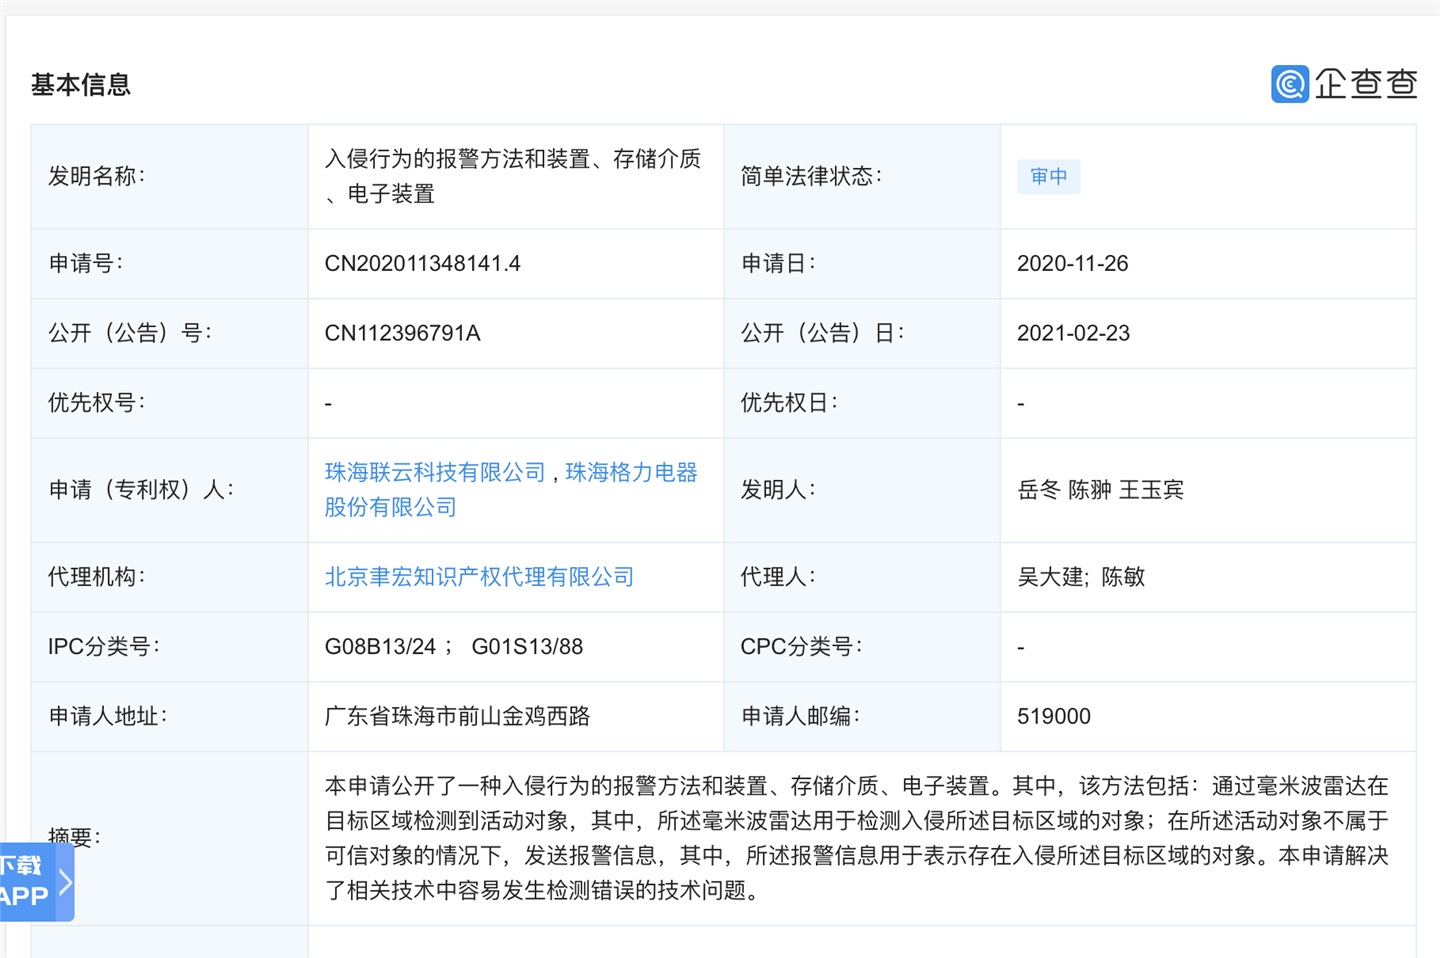Open the 下载APP floating widget
Viewport: 1440px width, 958px height.
click(25, 883)
